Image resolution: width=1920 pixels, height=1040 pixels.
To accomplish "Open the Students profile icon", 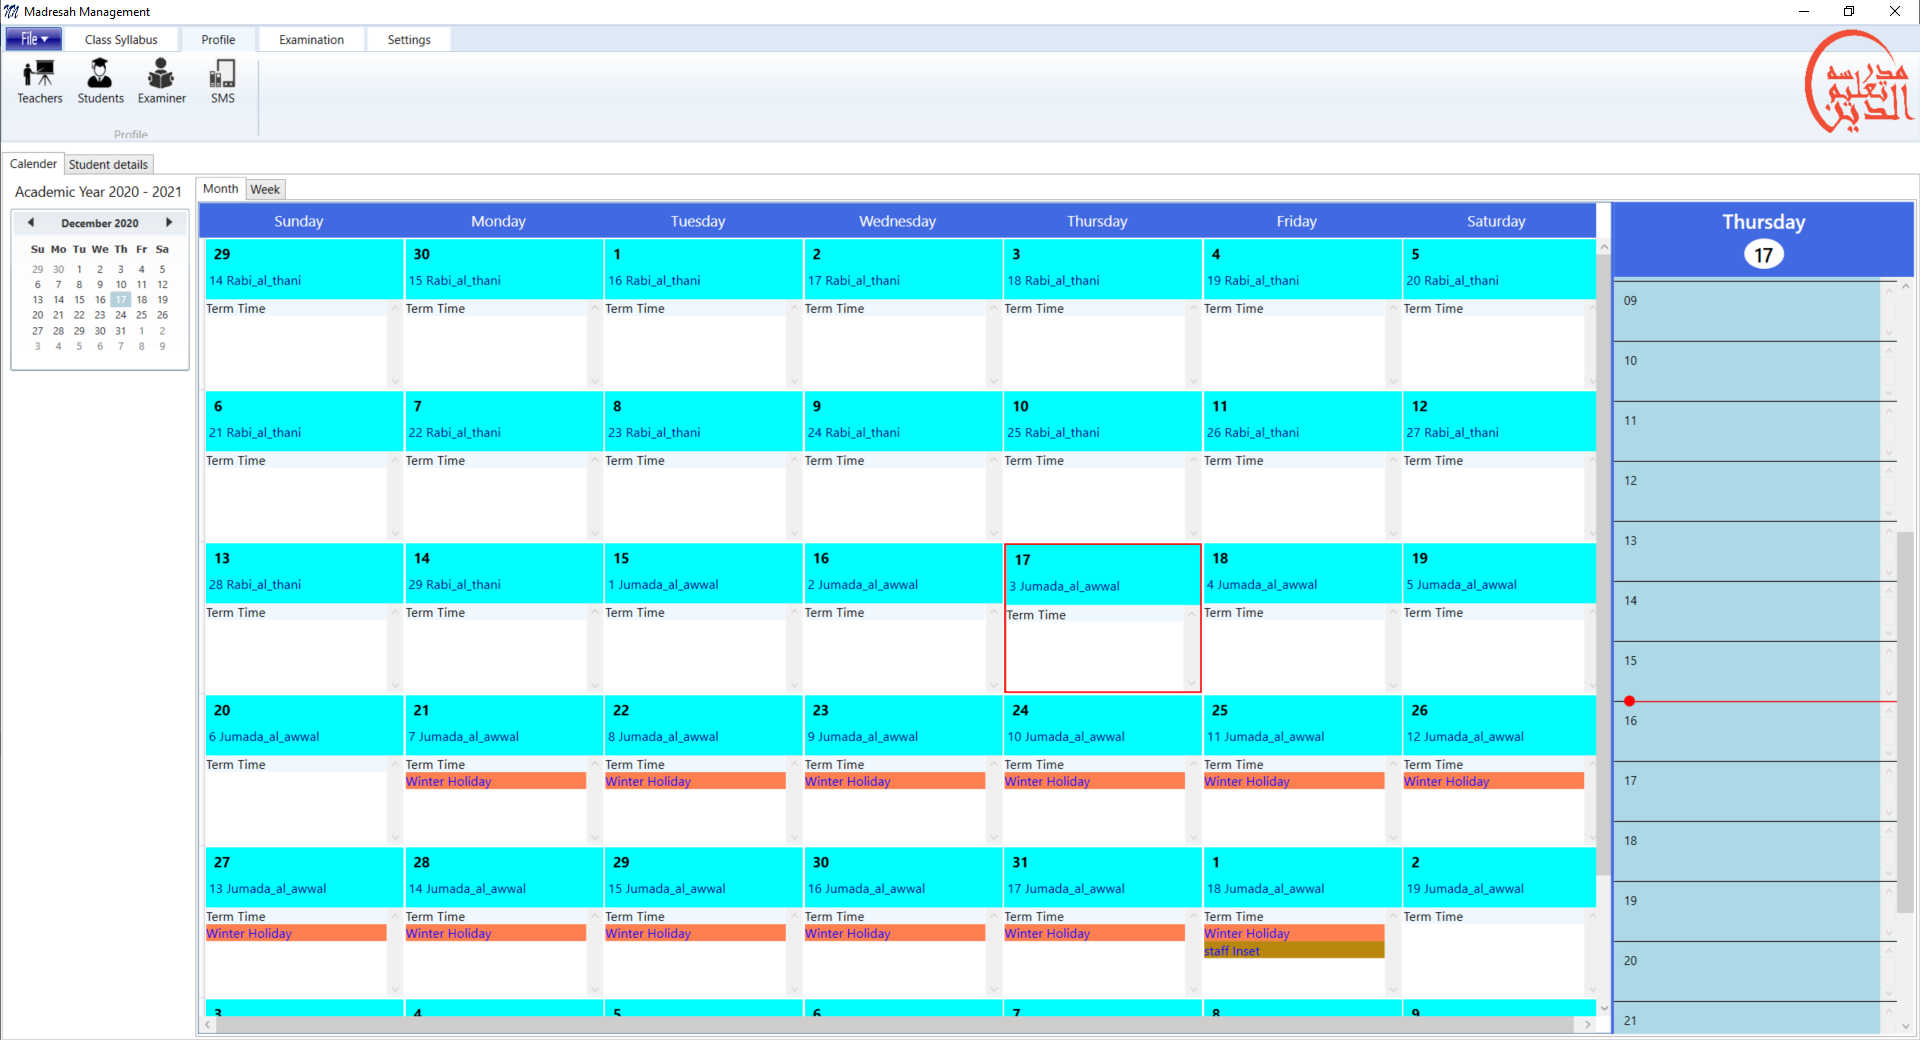I will coord(100,81).
